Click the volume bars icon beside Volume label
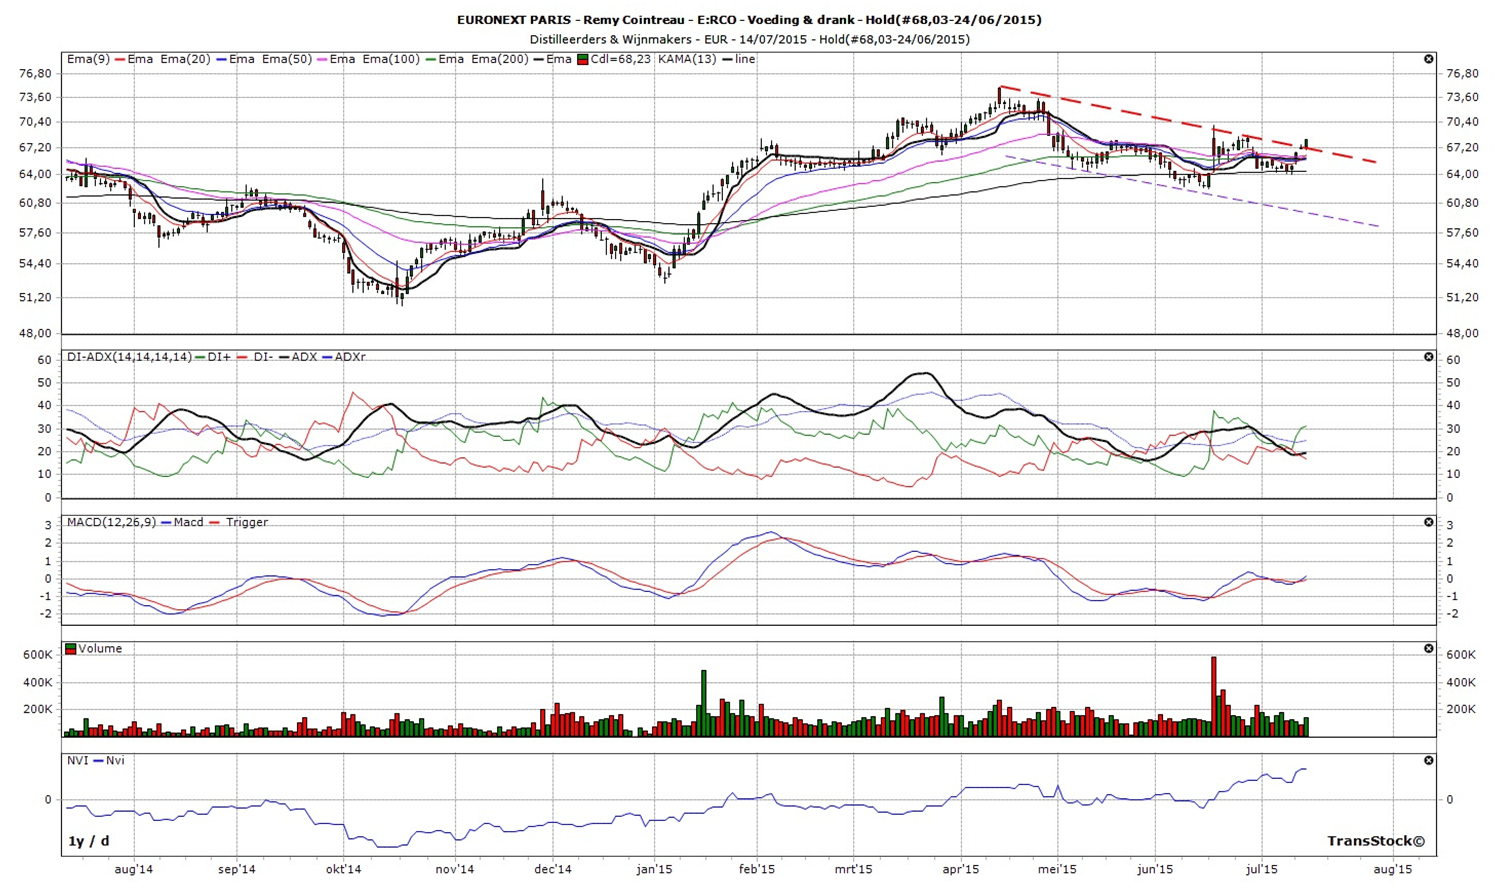Screen dimensions: 1499x891 71,649
